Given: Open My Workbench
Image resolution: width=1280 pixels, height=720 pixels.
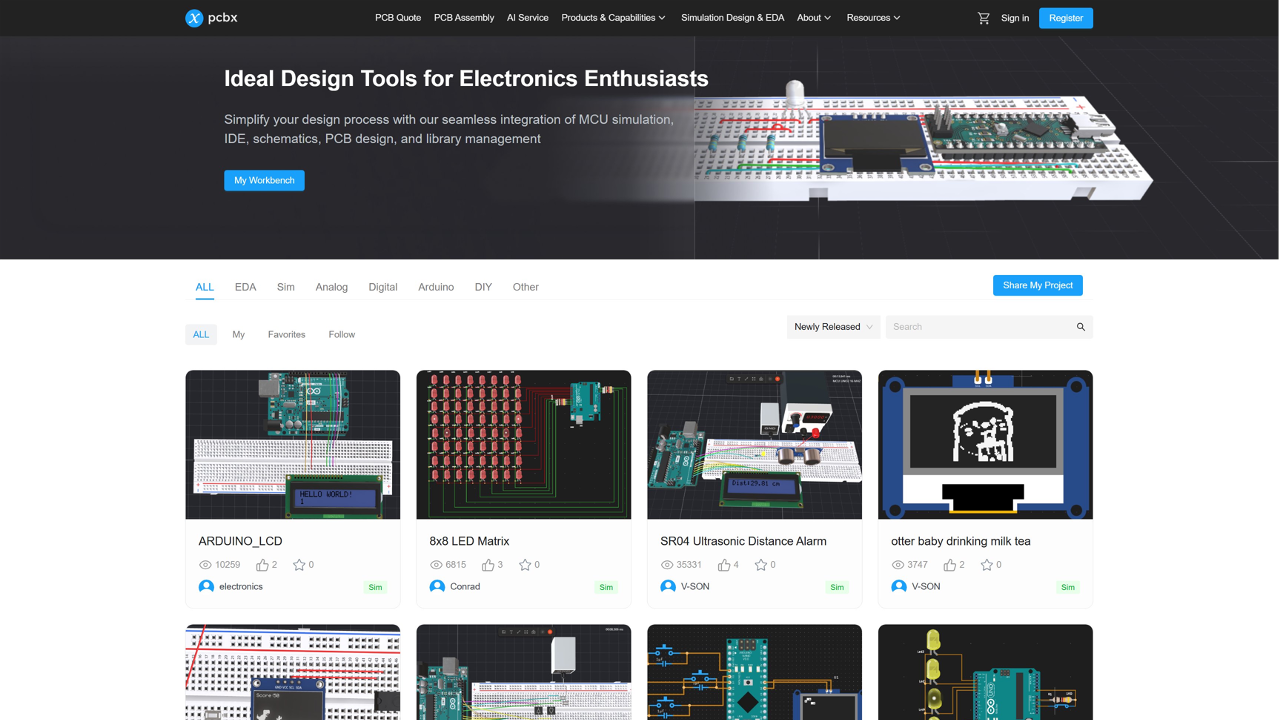Looking at the screenshot, I should [264, 181].
